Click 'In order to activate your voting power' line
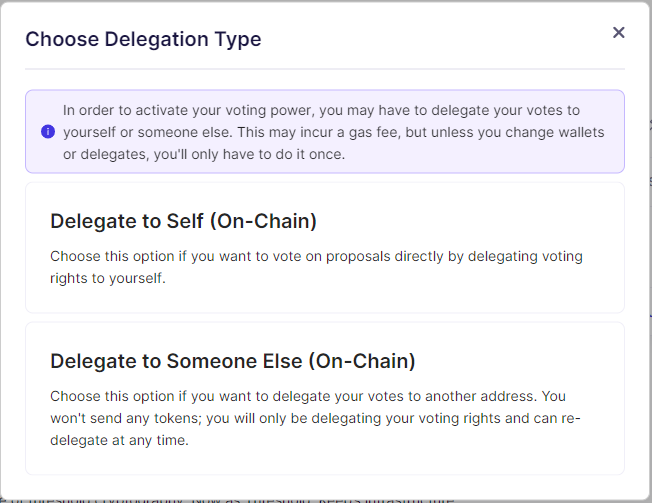This screenshot has width=652, height=503. coord(321,110)
